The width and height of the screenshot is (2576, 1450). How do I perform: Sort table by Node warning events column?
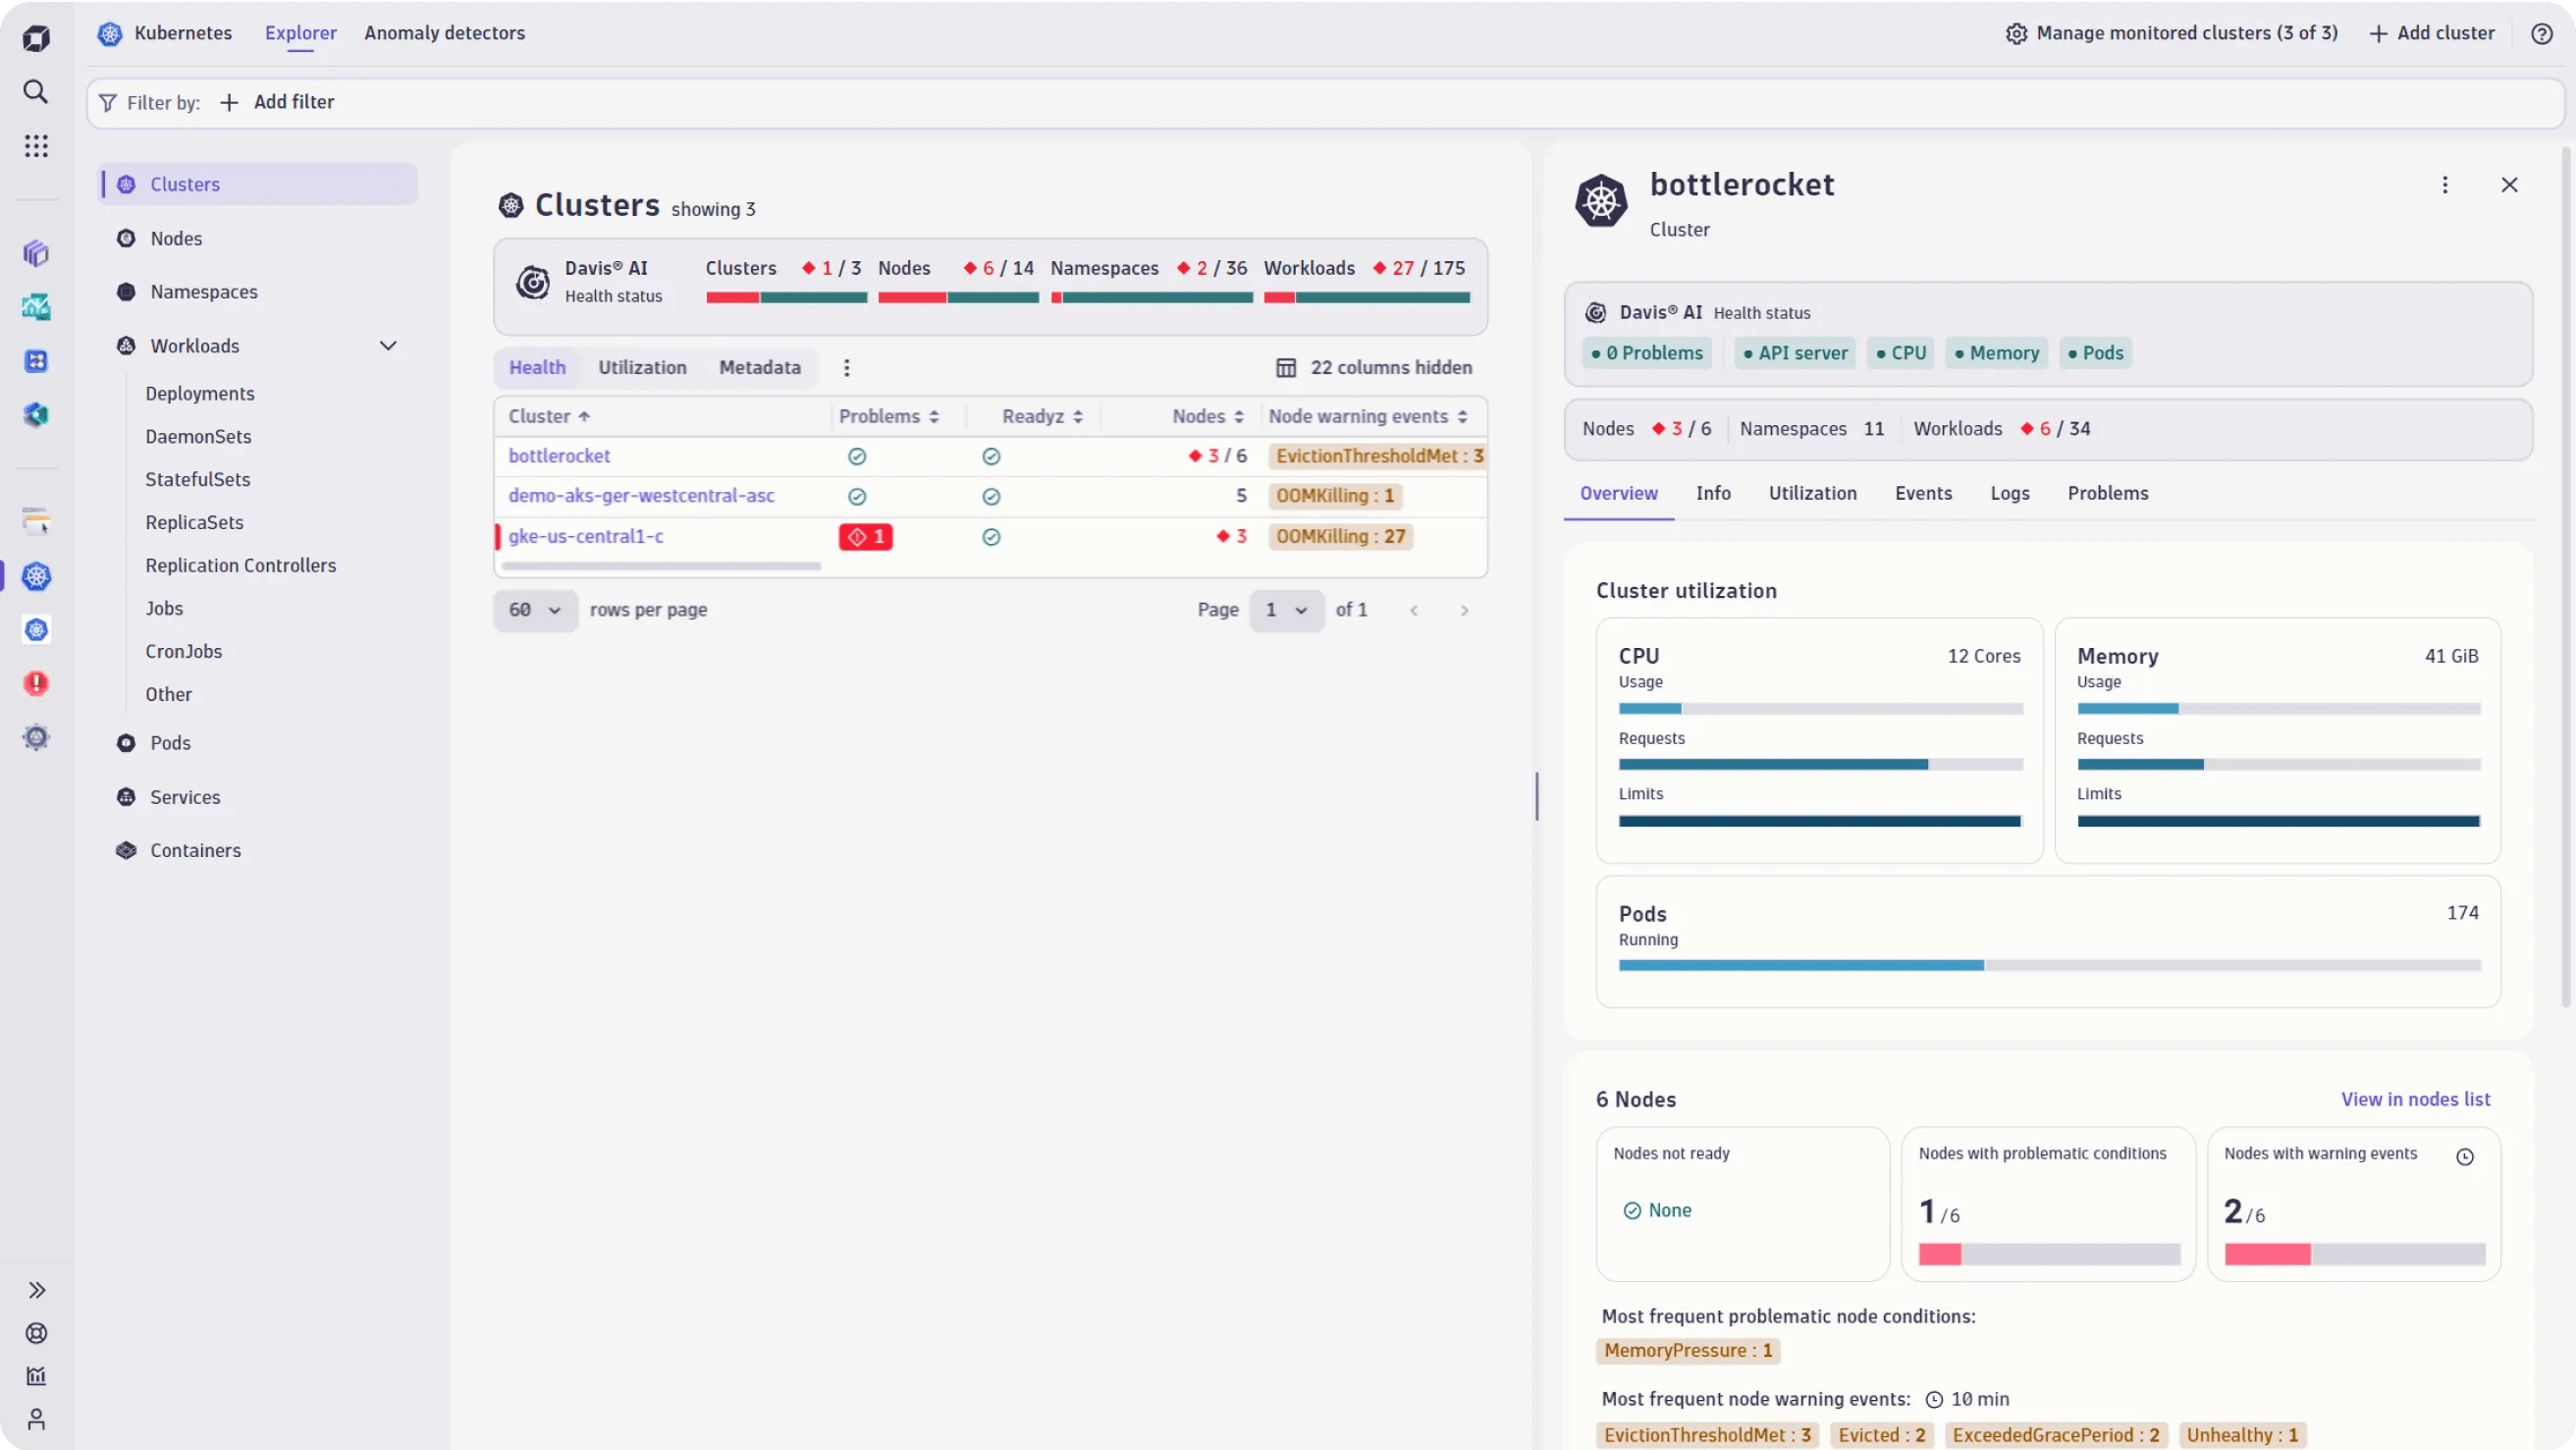[1464, 416]
